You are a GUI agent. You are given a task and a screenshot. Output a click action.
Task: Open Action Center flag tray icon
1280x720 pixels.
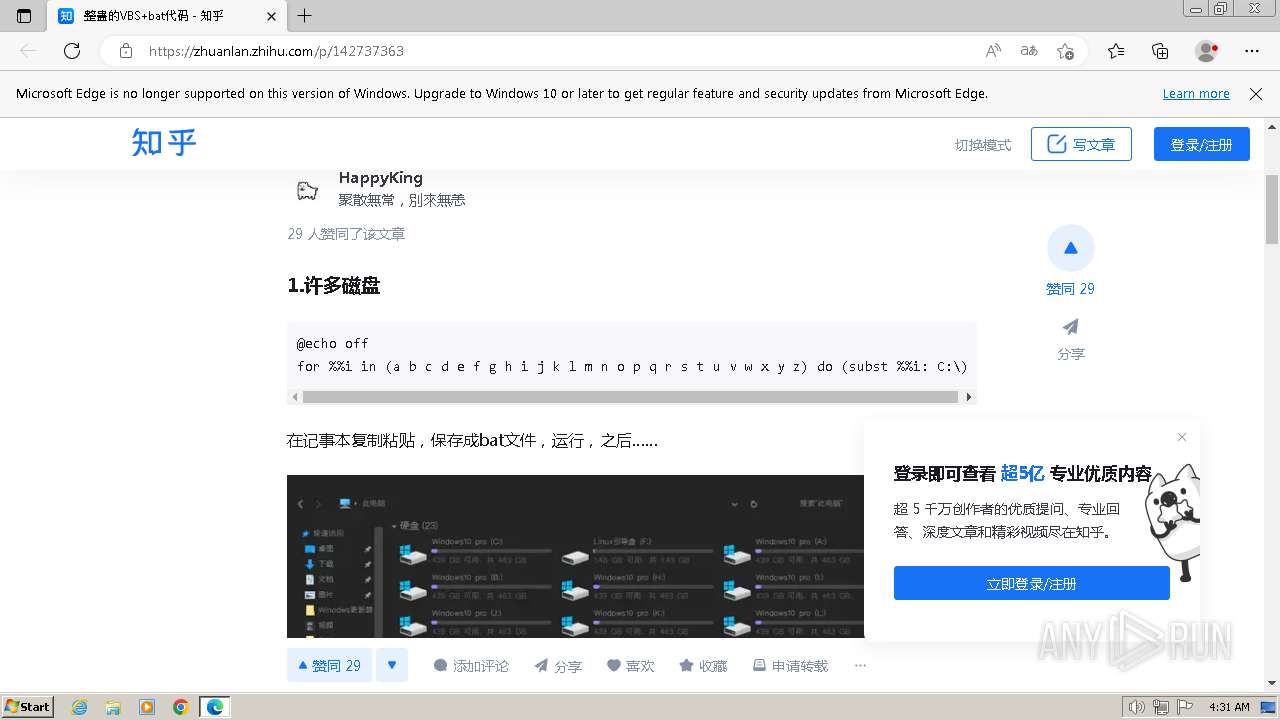coord(1185,707)
